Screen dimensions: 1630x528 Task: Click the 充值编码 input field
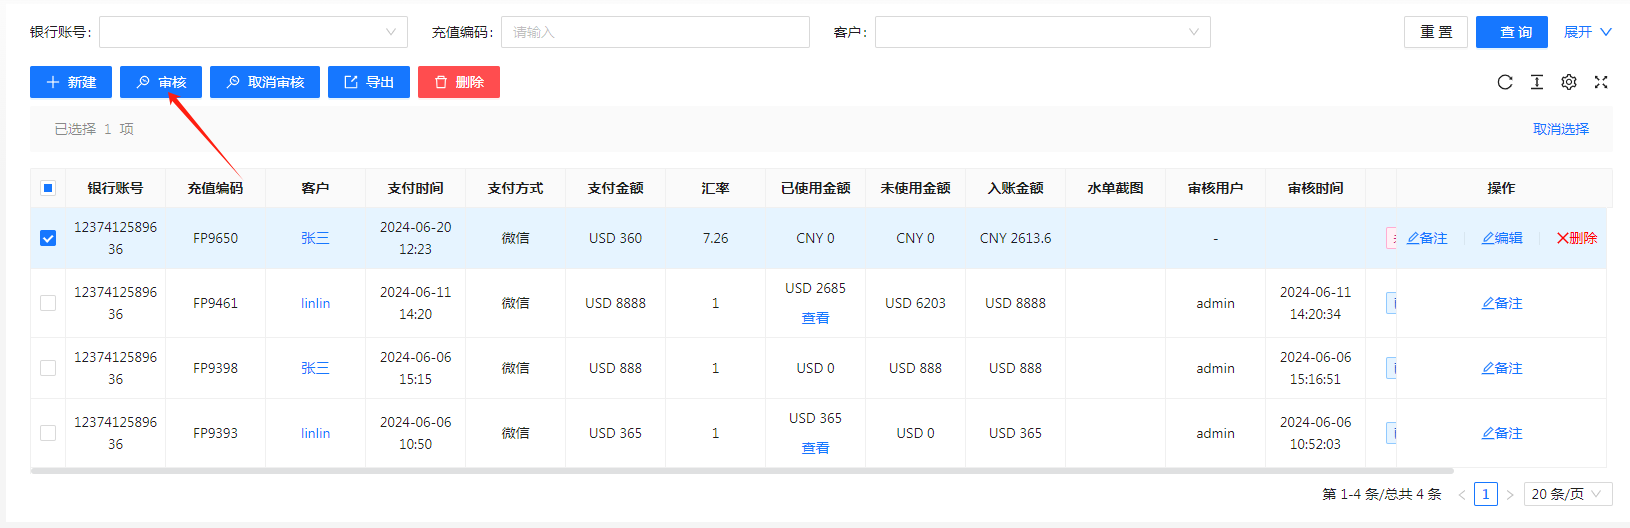click(x=655, y=32)
